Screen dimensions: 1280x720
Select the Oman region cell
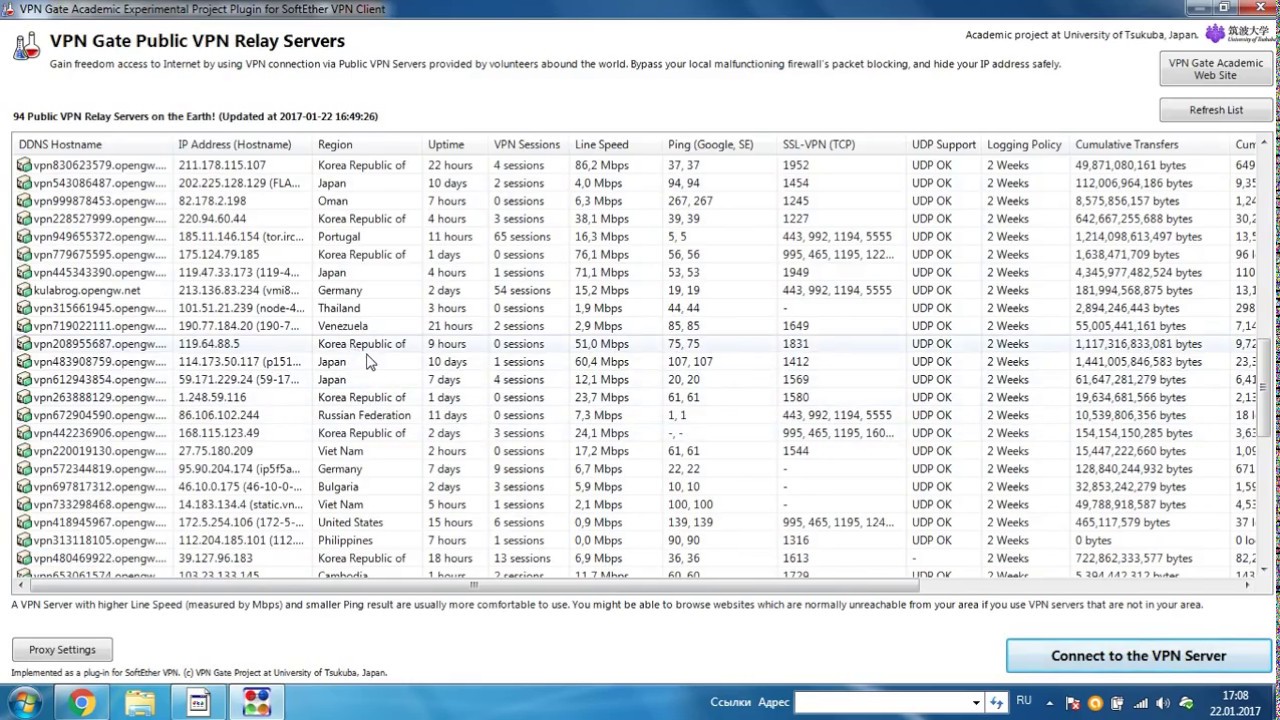click(x=334, y=201)
